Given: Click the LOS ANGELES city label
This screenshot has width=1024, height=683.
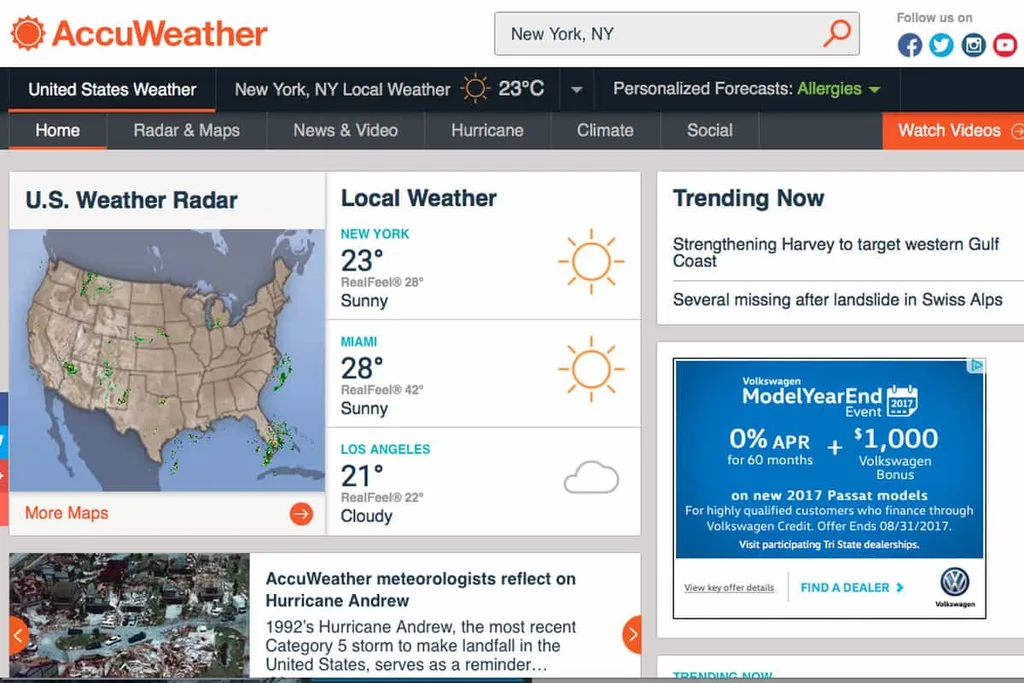Looking at the screenshot, I should point(385,449).
